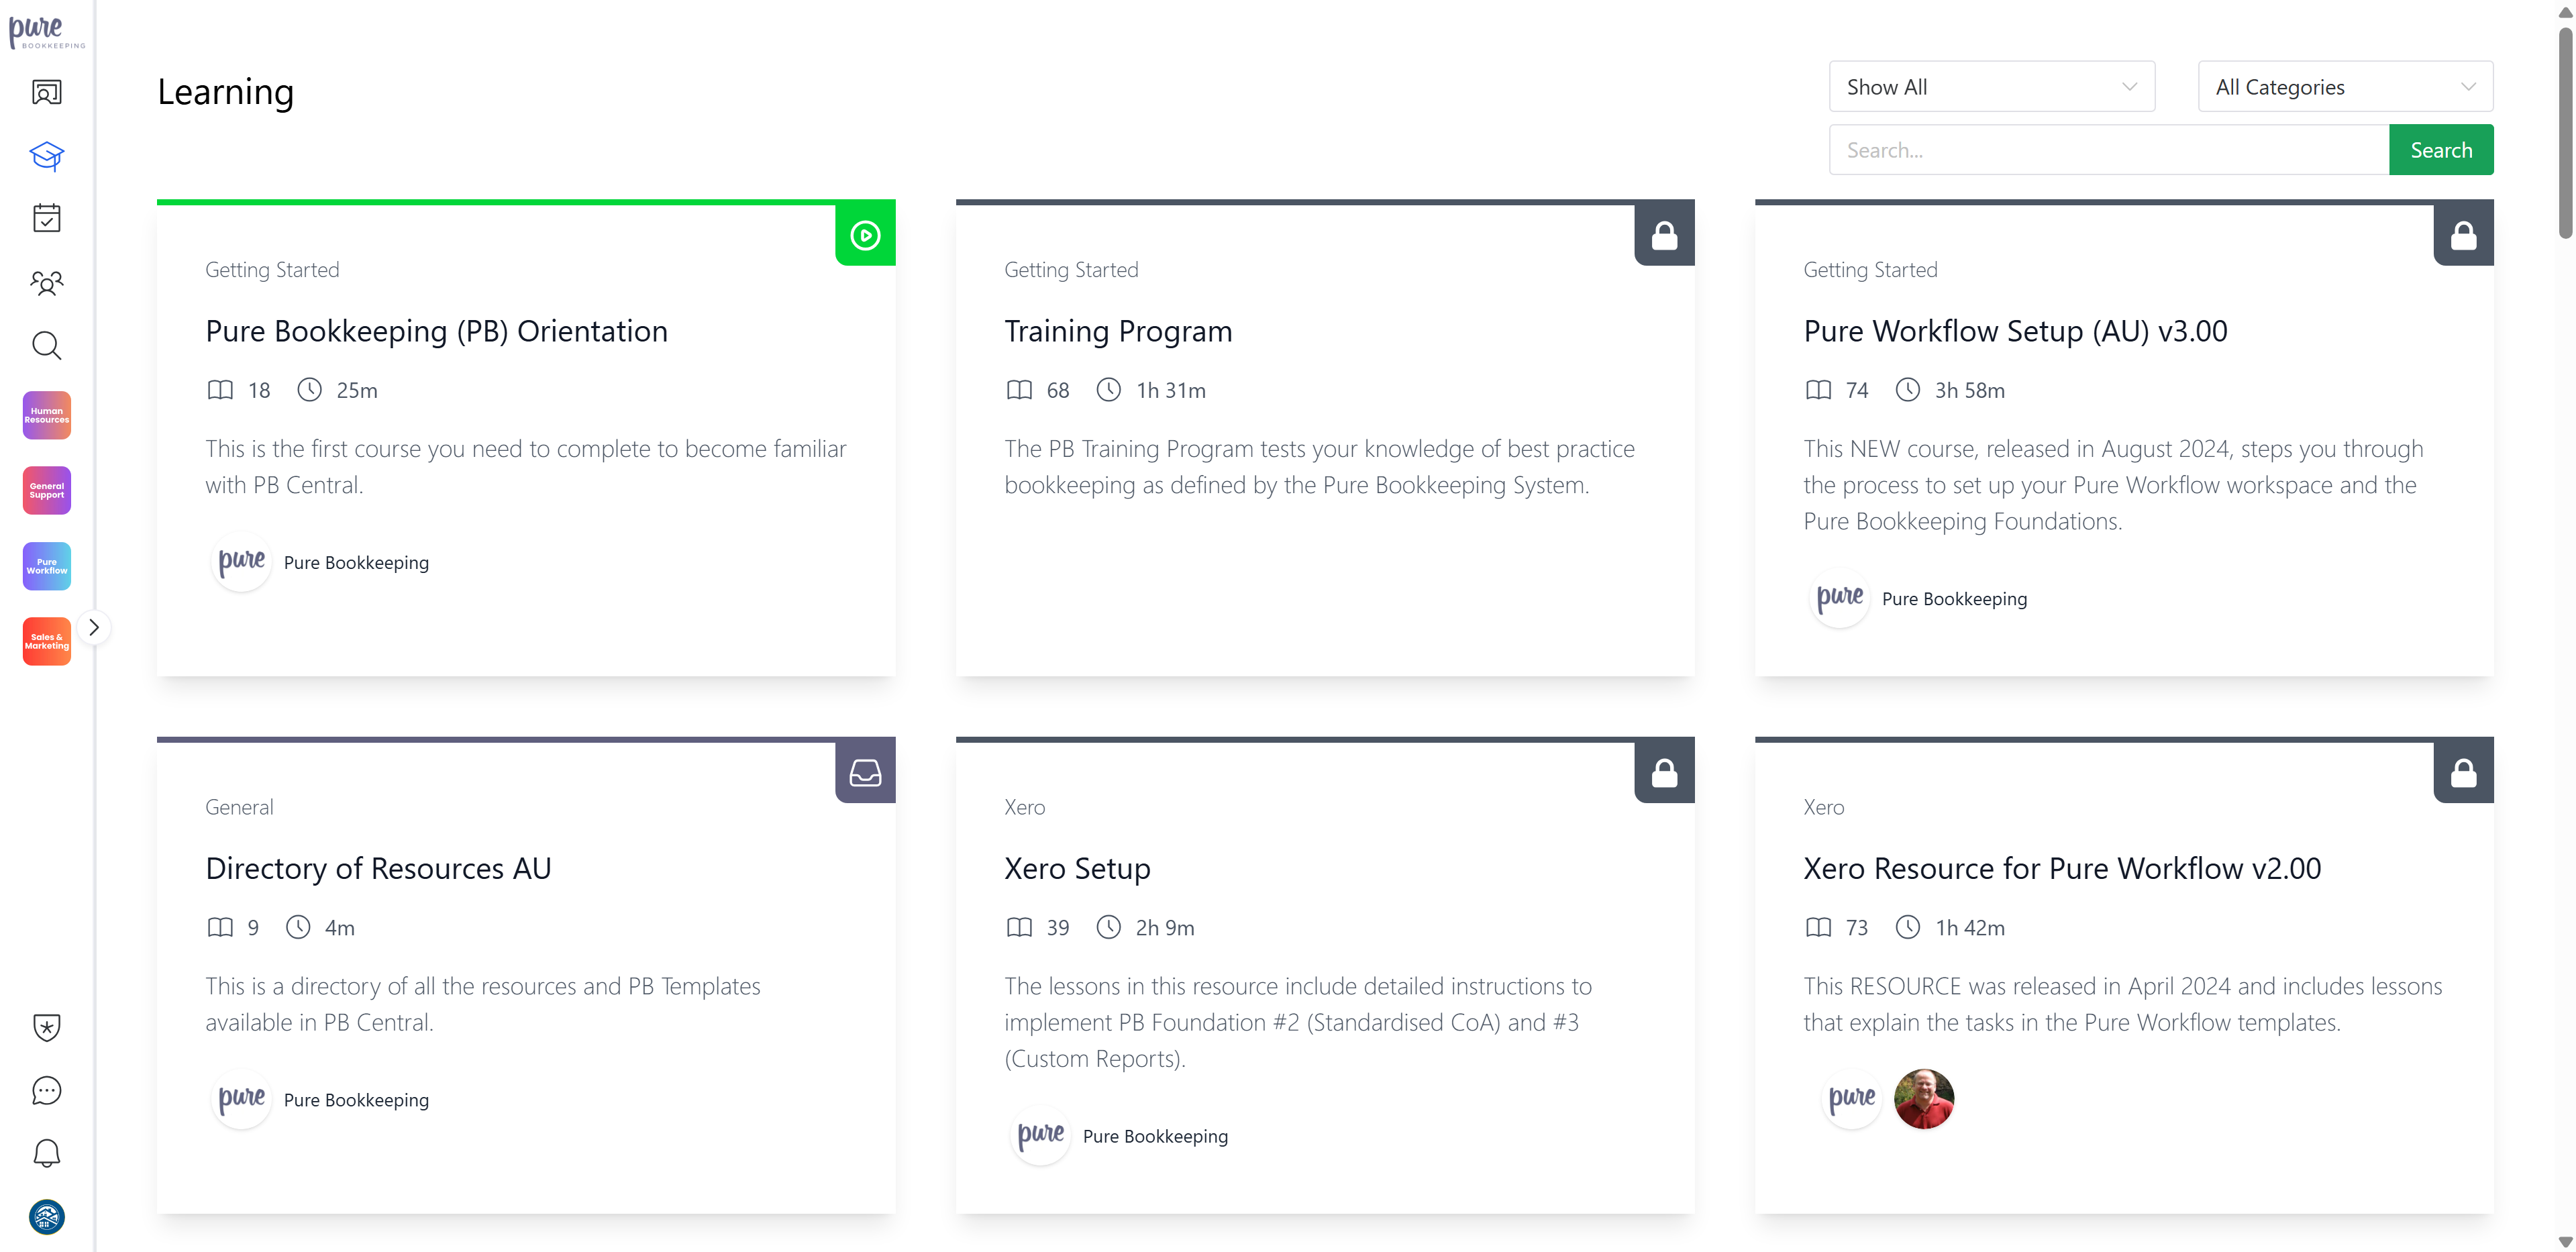
Task: Open the Human Resources sidebar tile
Action: coord(46,415)
